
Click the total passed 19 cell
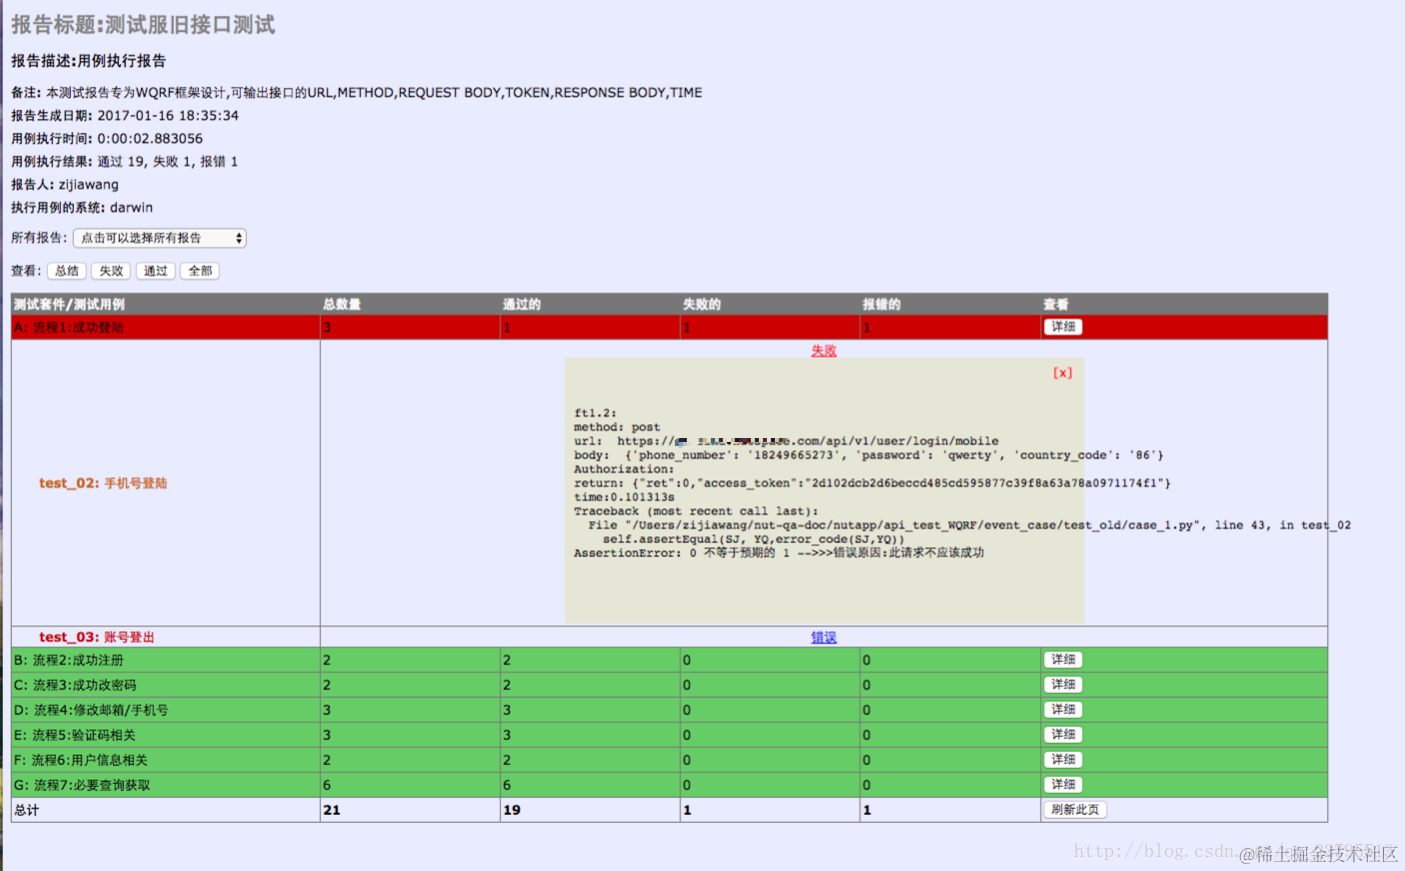coord(590,810)
